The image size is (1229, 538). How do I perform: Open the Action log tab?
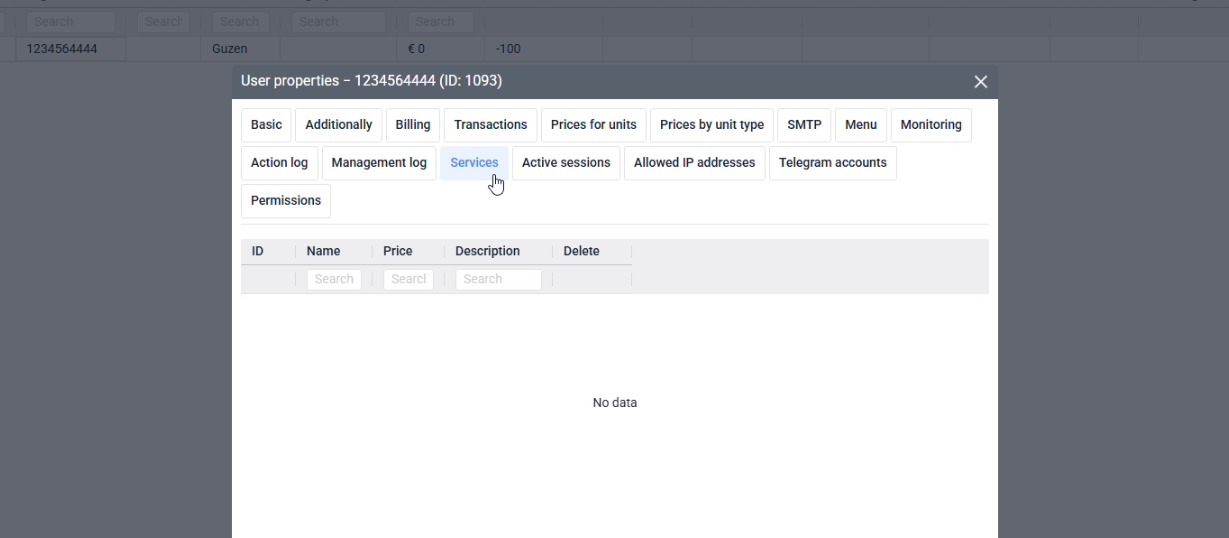(x=279, y=163)
